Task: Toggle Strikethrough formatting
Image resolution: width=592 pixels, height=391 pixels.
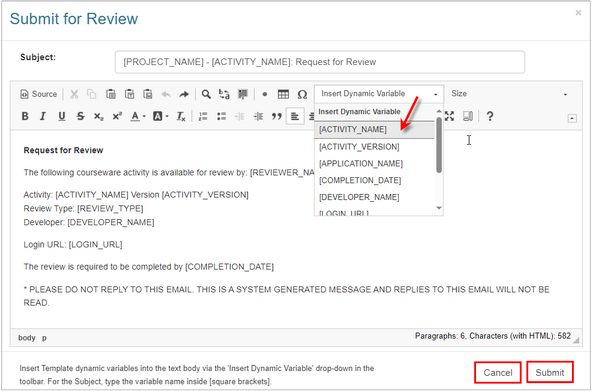Action: 80,116
